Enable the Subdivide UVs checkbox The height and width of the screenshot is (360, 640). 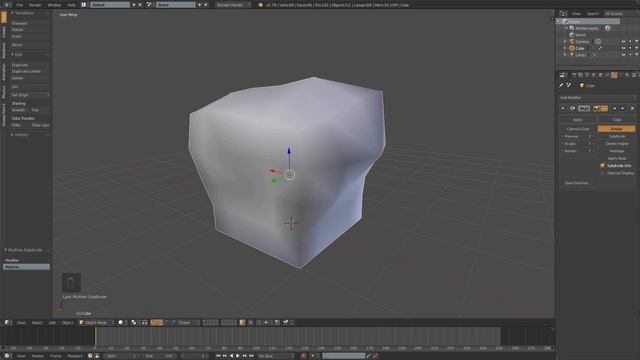tap(602, 166)
